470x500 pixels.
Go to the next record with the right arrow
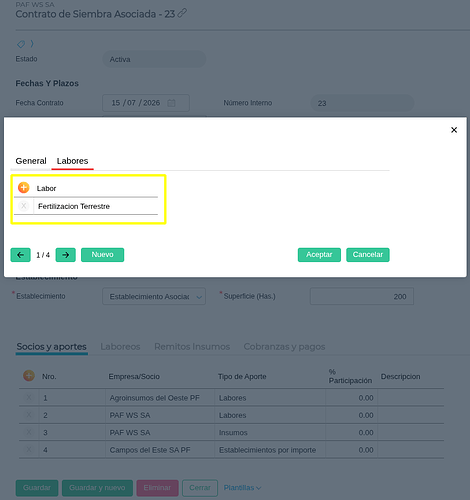point(66,255)
